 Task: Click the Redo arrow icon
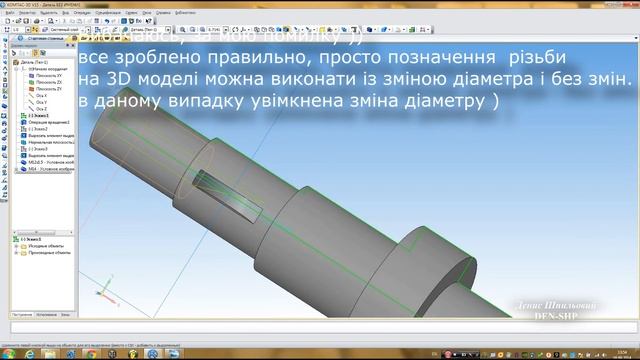click(114, 21)
